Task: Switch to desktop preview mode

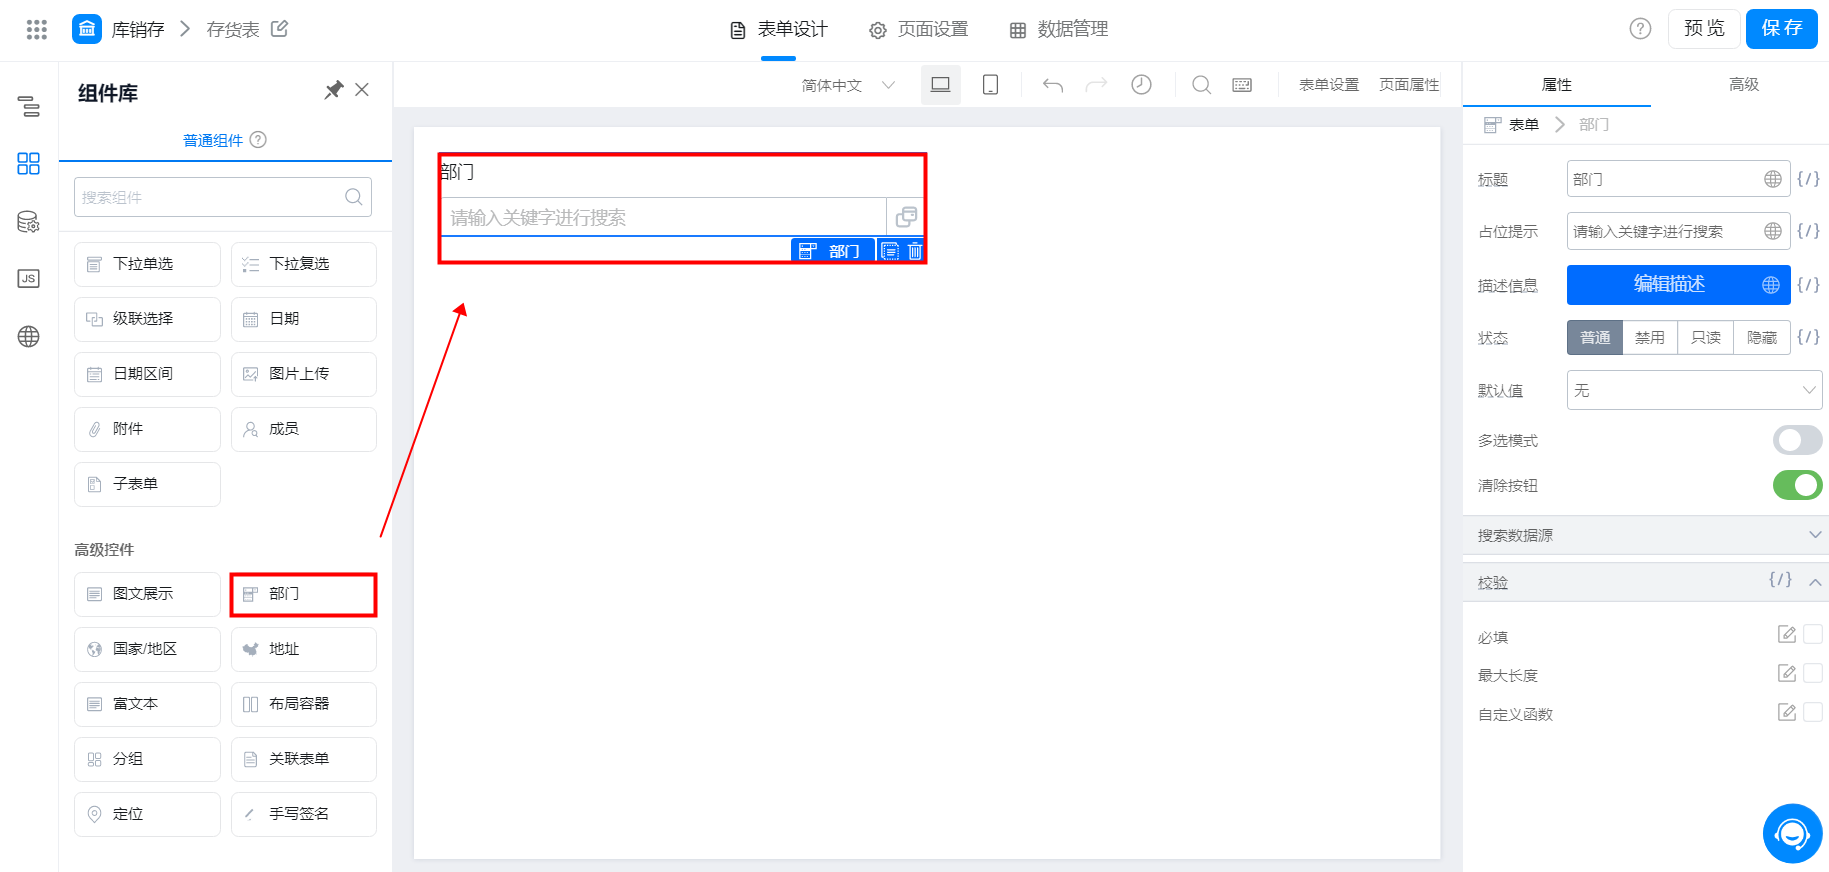Action: click(940, 85)
